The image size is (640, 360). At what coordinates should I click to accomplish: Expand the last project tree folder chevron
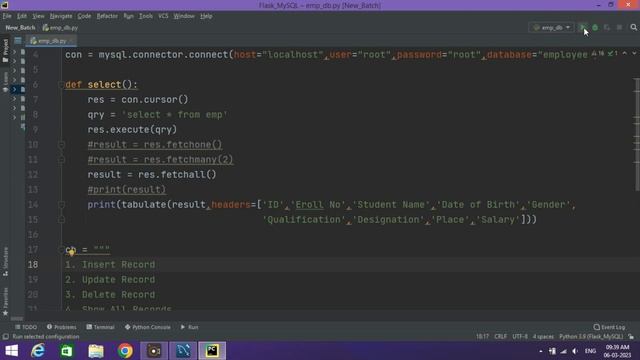click(x=14, y=118)
